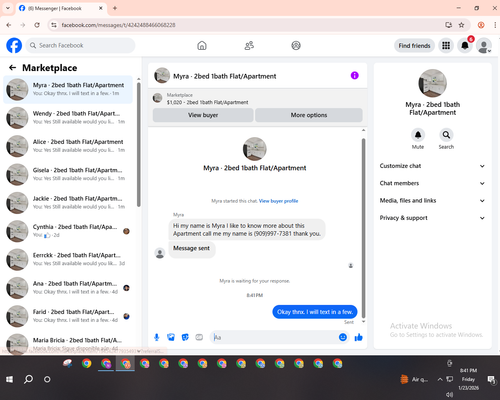Open the Chrome three-dot menu
The height and width of the screenshot is (400, 500).
tap(495, 25)
